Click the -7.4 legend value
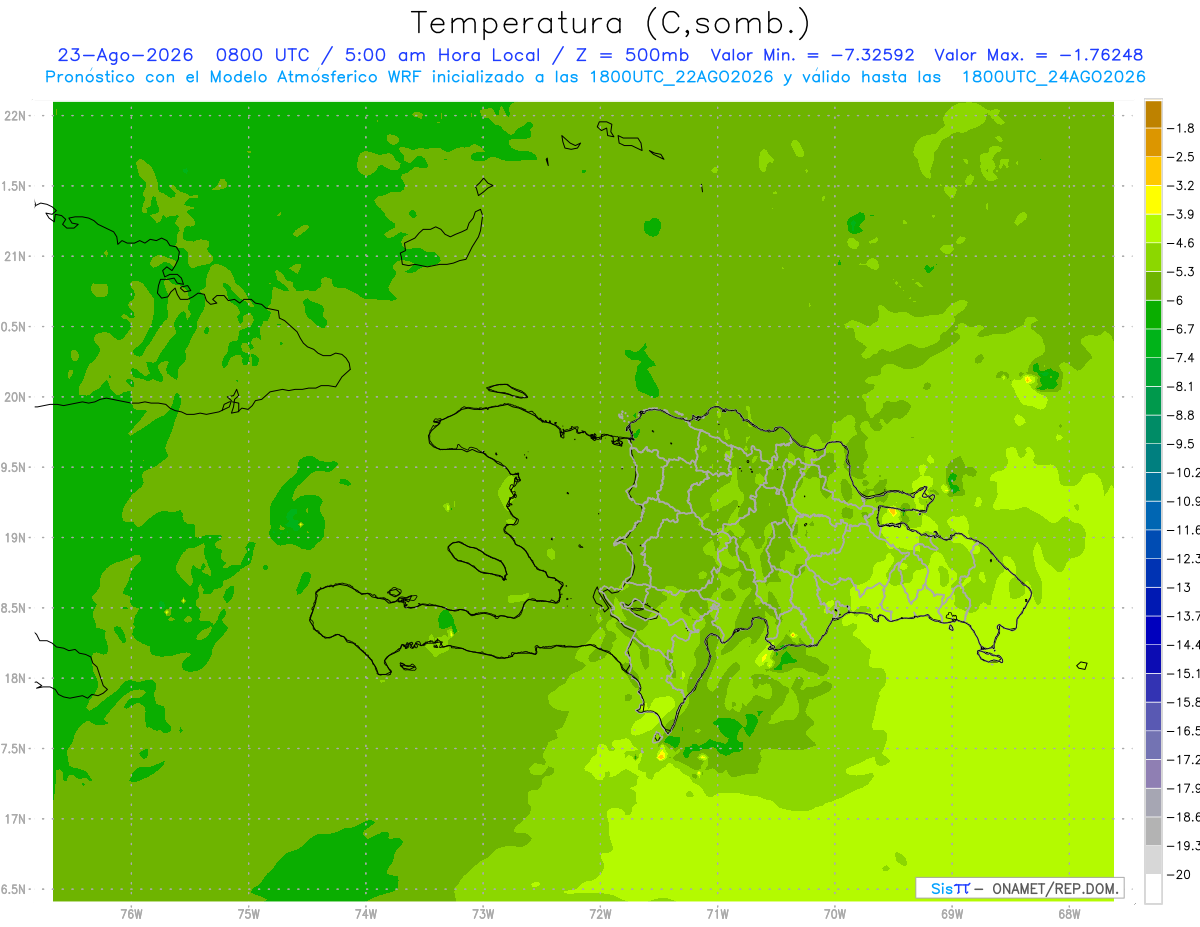This screenshot has width=1200, height=927. click(1181, 358)
